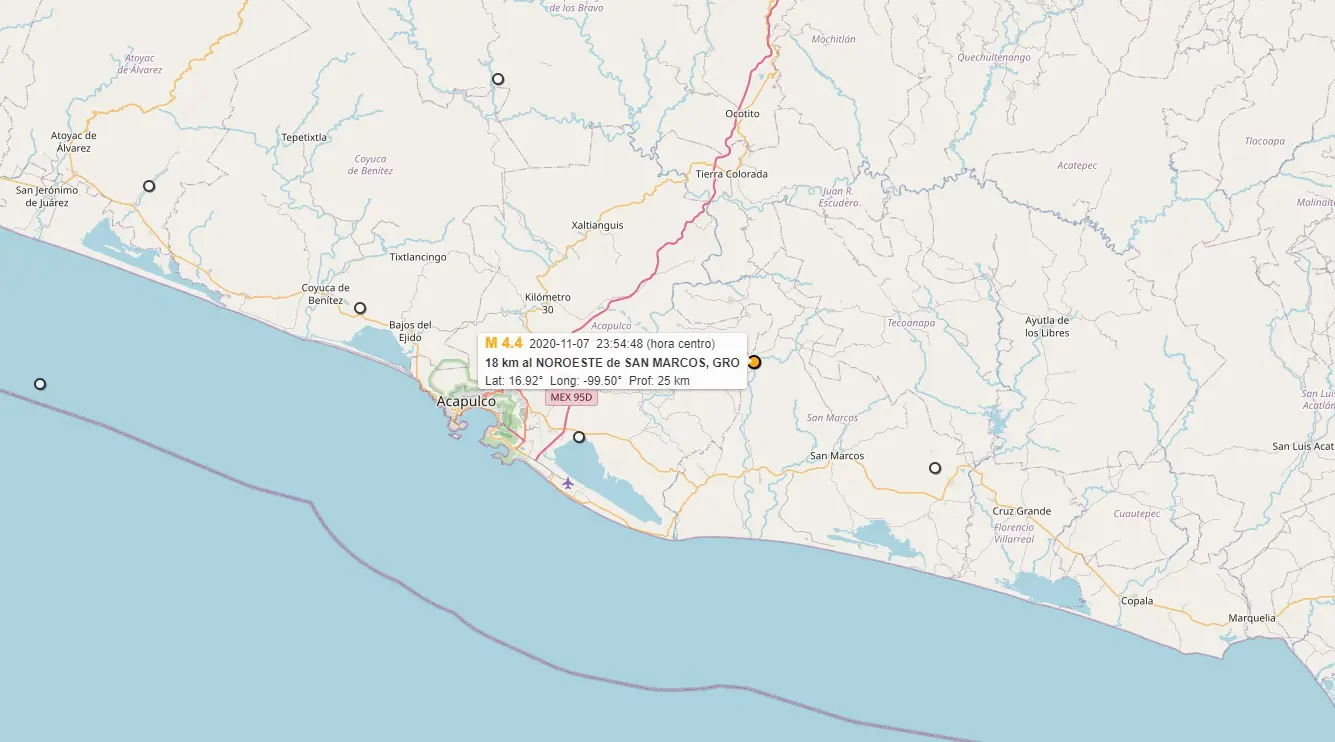The height and width of the screenshot is (742, 1335).
Task: Click the Acapulco airport plane icon
Action: 568,483
